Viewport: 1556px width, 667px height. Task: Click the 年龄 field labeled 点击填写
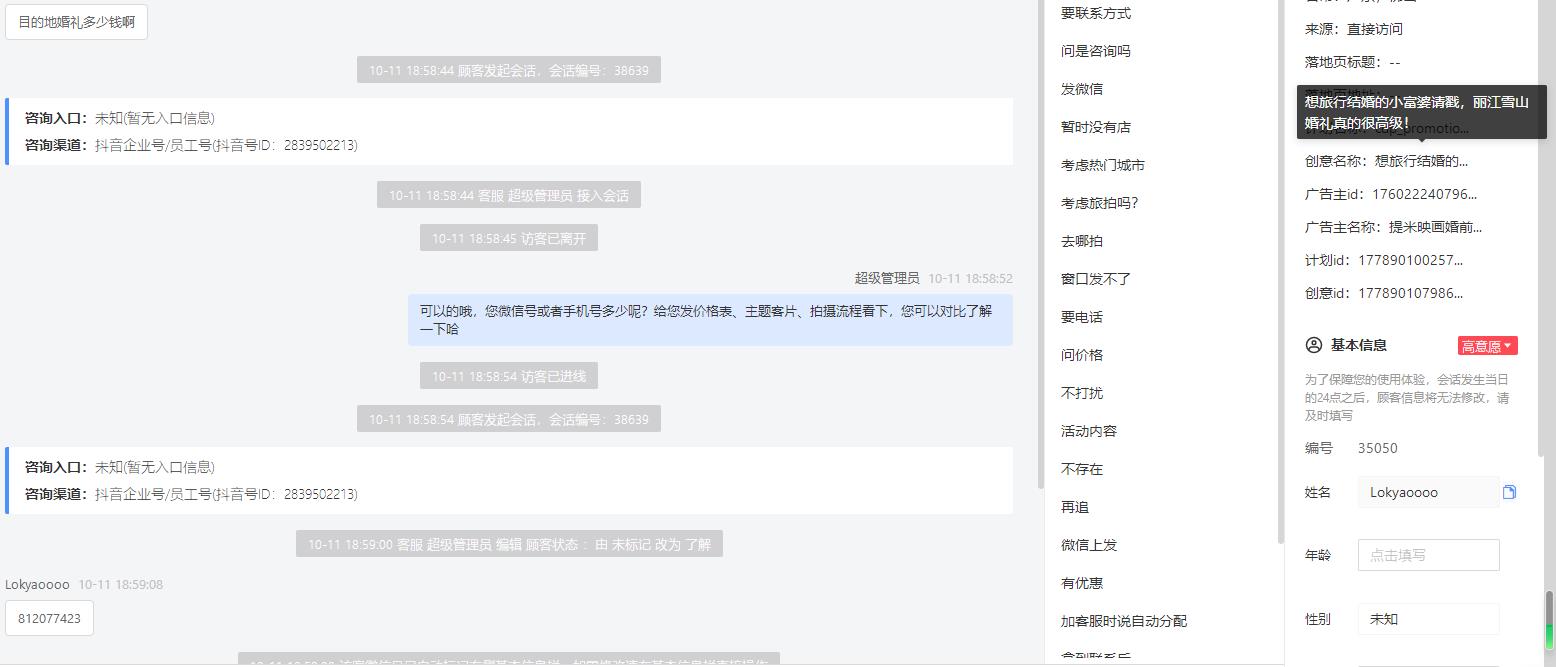click(1428, 555)
